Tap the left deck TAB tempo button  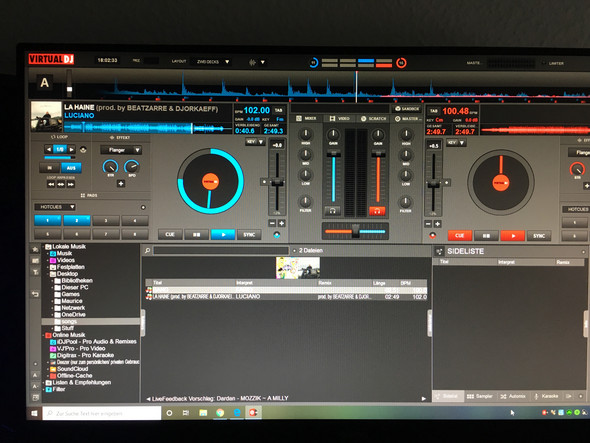(x=278, y=110)
